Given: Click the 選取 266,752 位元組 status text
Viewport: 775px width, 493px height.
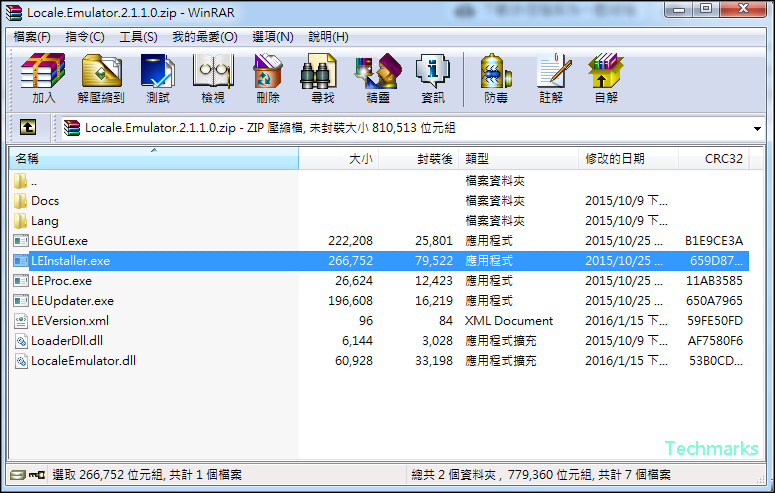Looking at the screenshot, I should [147, 475].
